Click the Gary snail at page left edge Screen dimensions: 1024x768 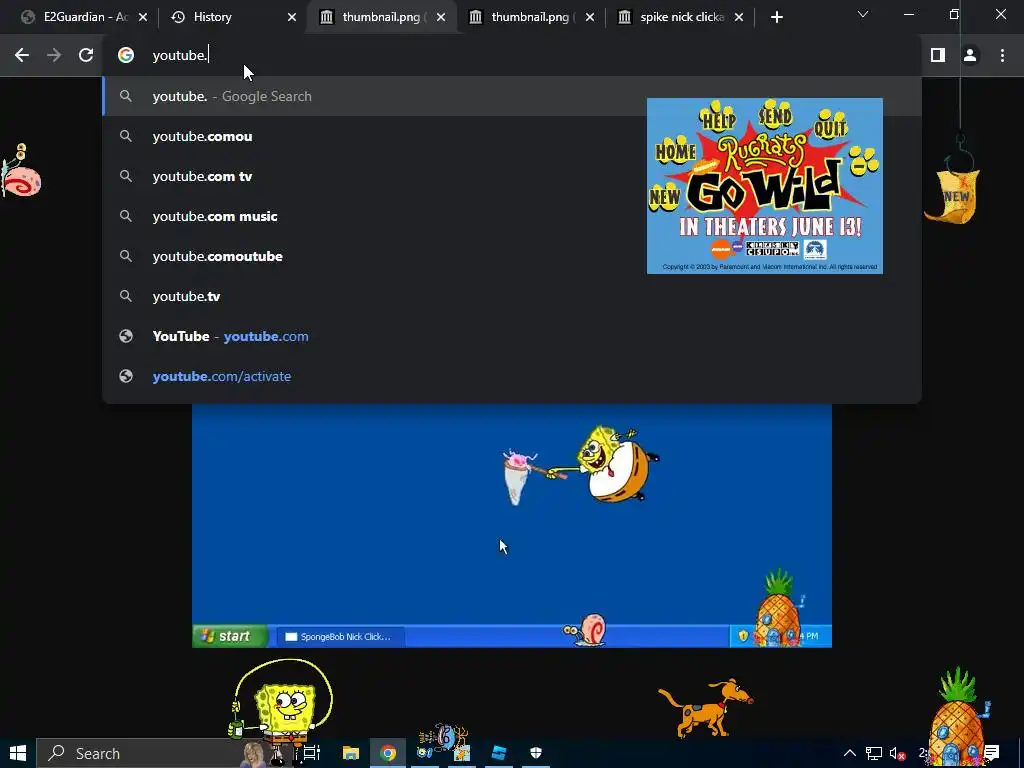click(20, 172)
